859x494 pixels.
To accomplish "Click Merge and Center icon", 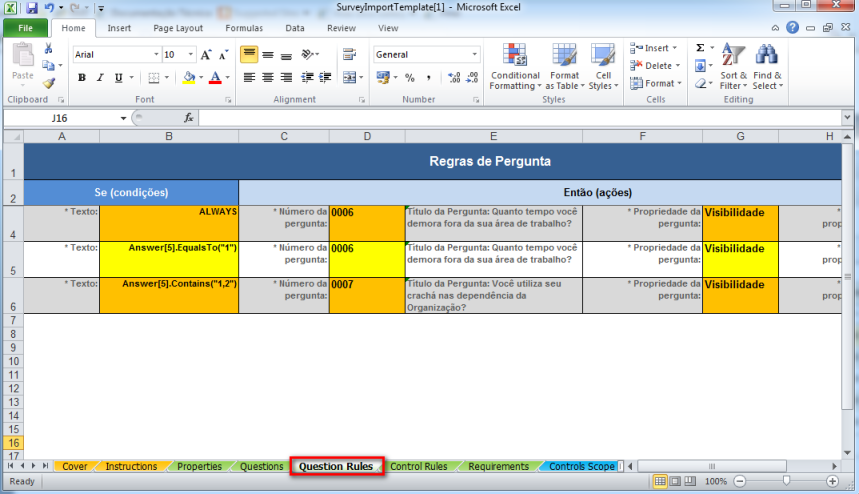I will pyautogui.click(x=349, y=77).
